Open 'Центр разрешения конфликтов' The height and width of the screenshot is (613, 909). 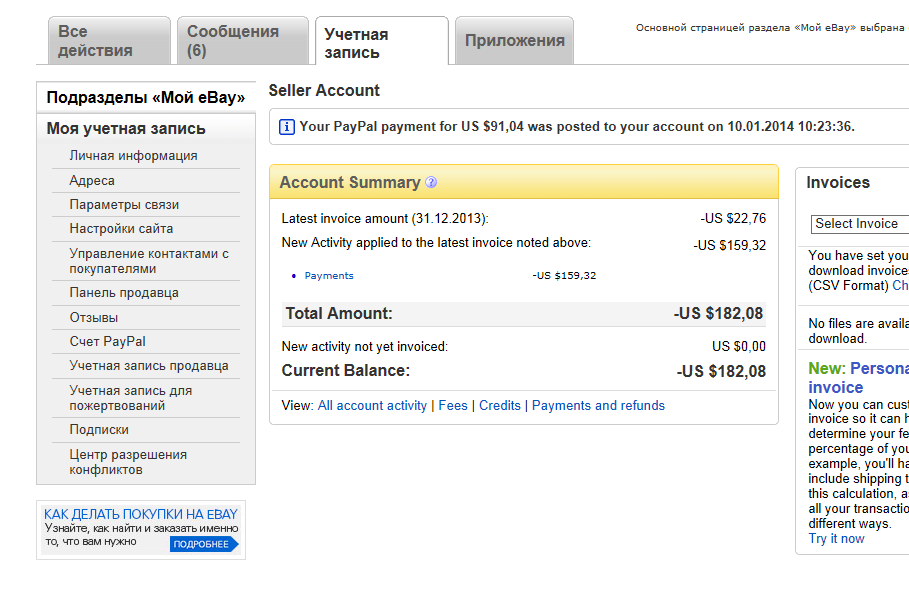(x=128, y=462)
